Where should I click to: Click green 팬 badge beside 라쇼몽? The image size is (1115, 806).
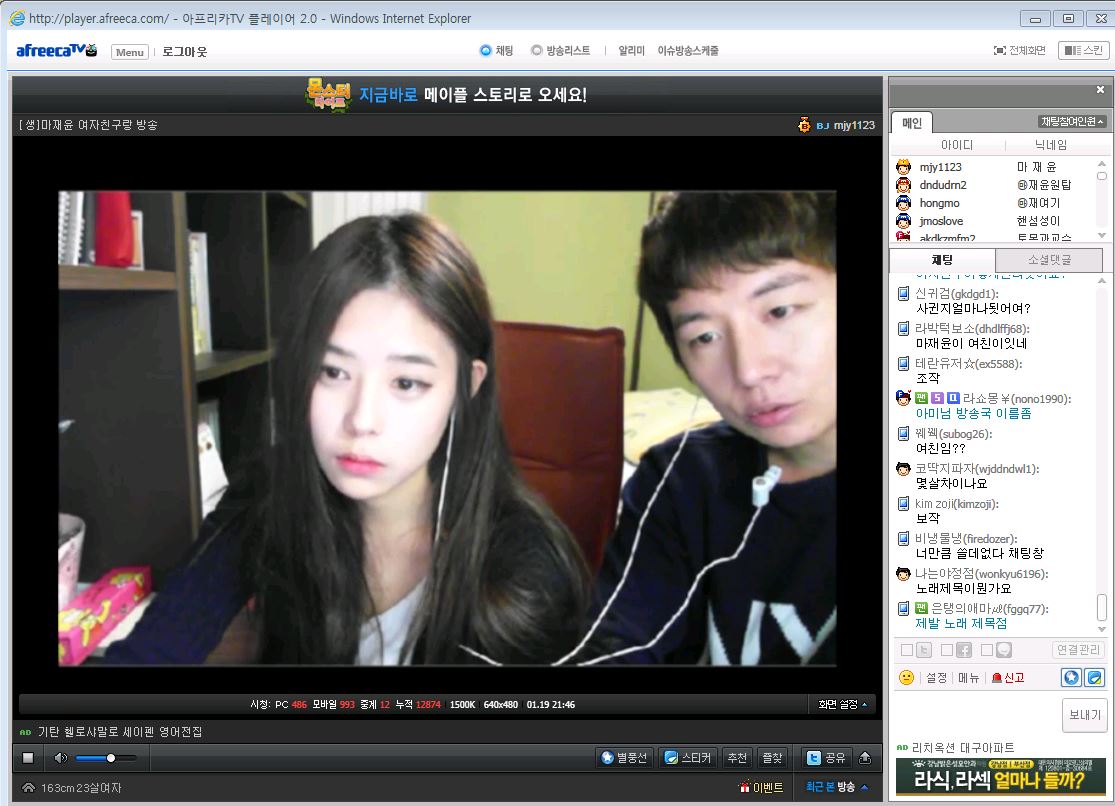921,398
